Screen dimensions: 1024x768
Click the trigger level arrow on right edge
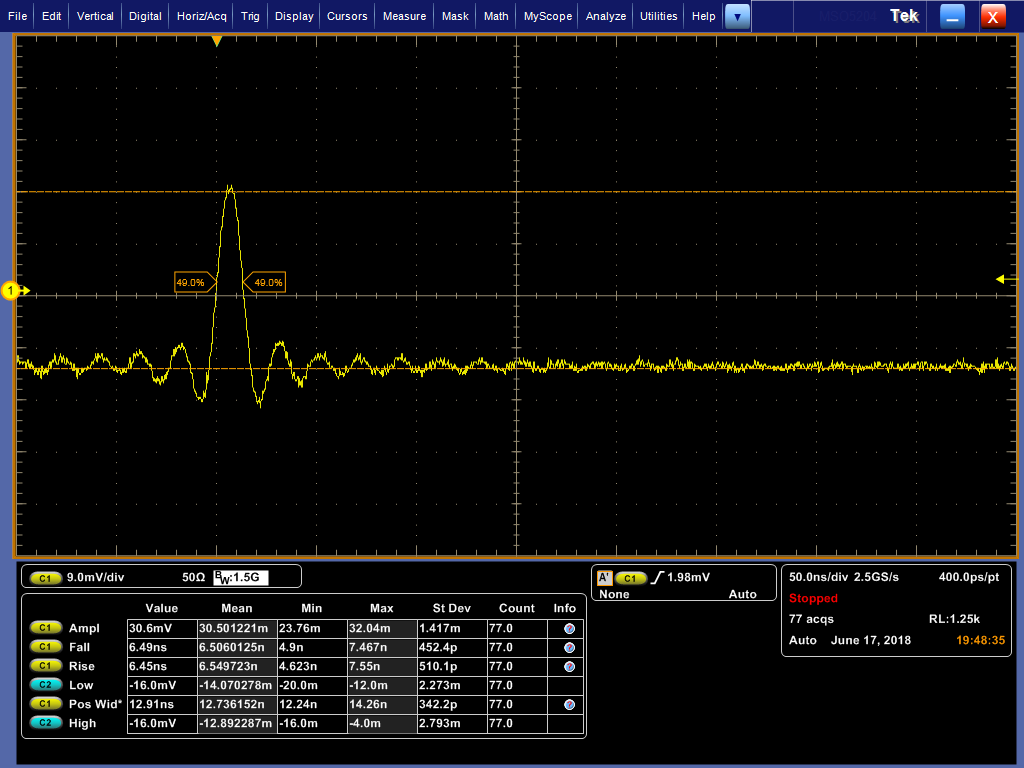(x=1003, y=279)
